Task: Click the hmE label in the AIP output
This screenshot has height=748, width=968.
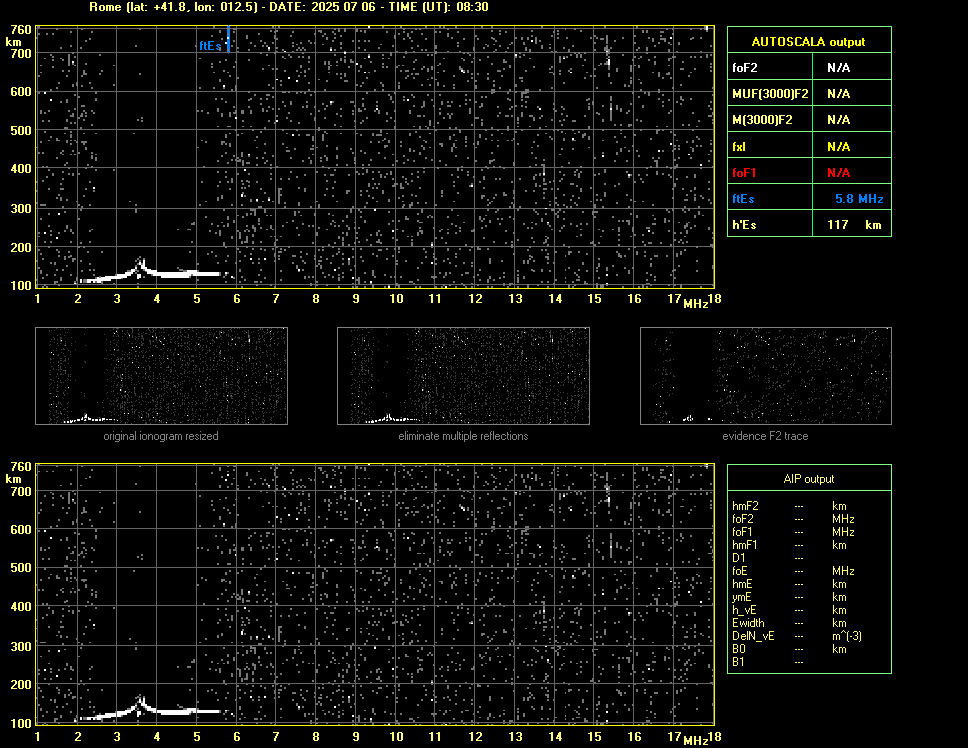Action: click(x=742, y=584)
